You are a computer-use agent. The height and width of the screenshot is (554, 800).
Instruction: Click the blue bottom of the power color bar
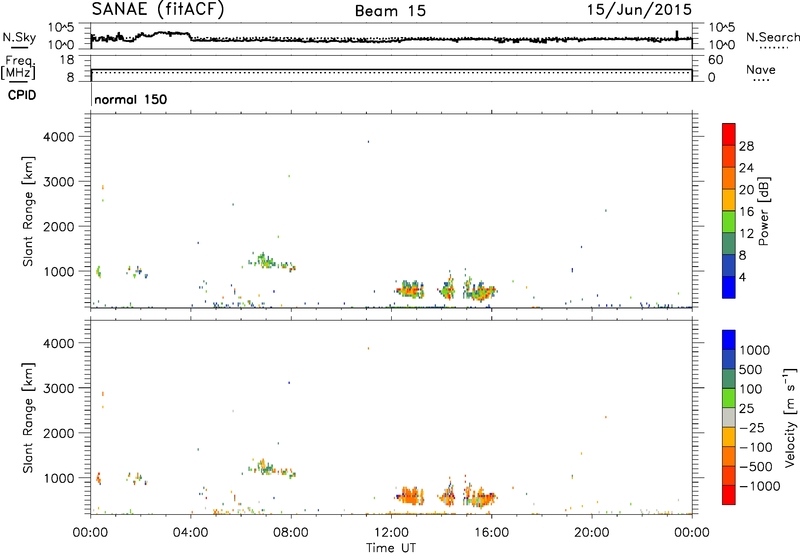coord(729,287)
